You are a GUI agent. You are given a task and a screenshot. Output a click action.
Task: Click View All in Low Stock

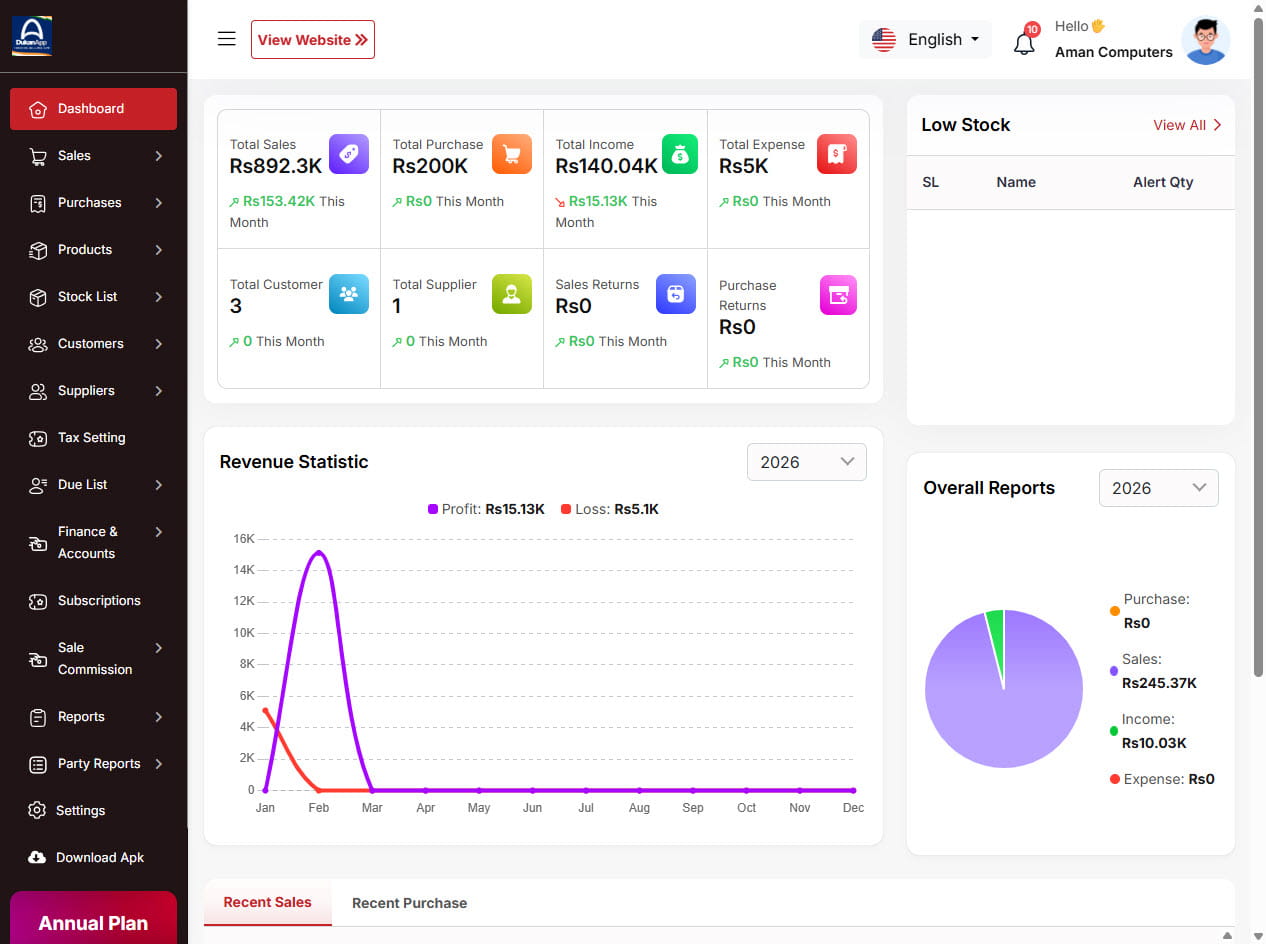pos(1187,125)
